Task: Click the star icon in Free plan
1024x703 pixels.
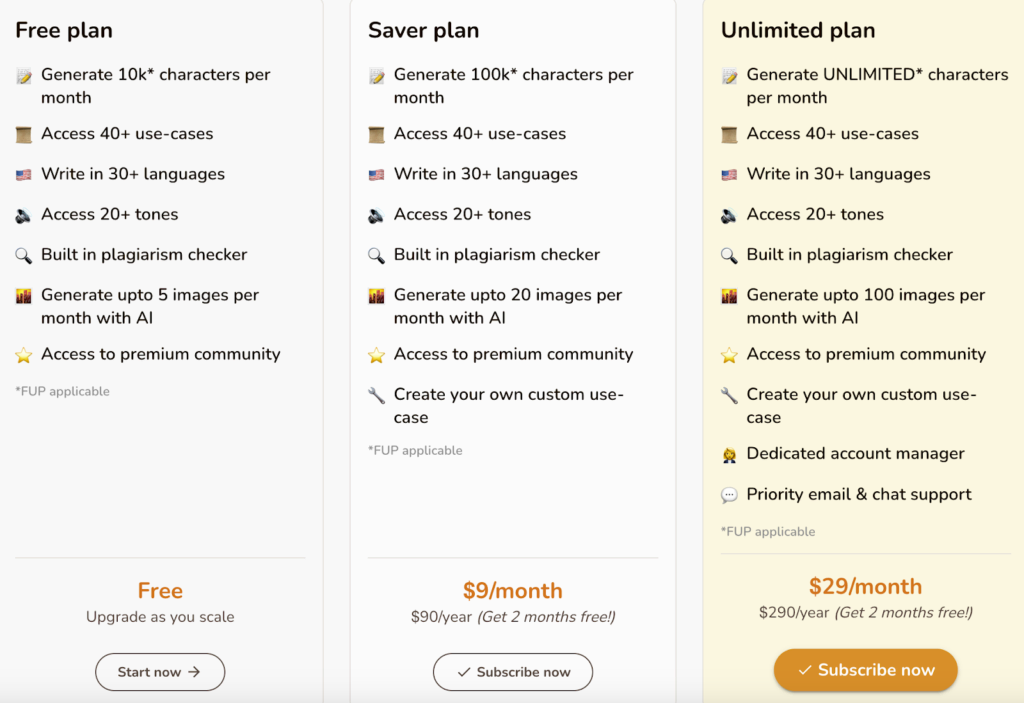Action: pyautogui.click(x=24, y=355)
